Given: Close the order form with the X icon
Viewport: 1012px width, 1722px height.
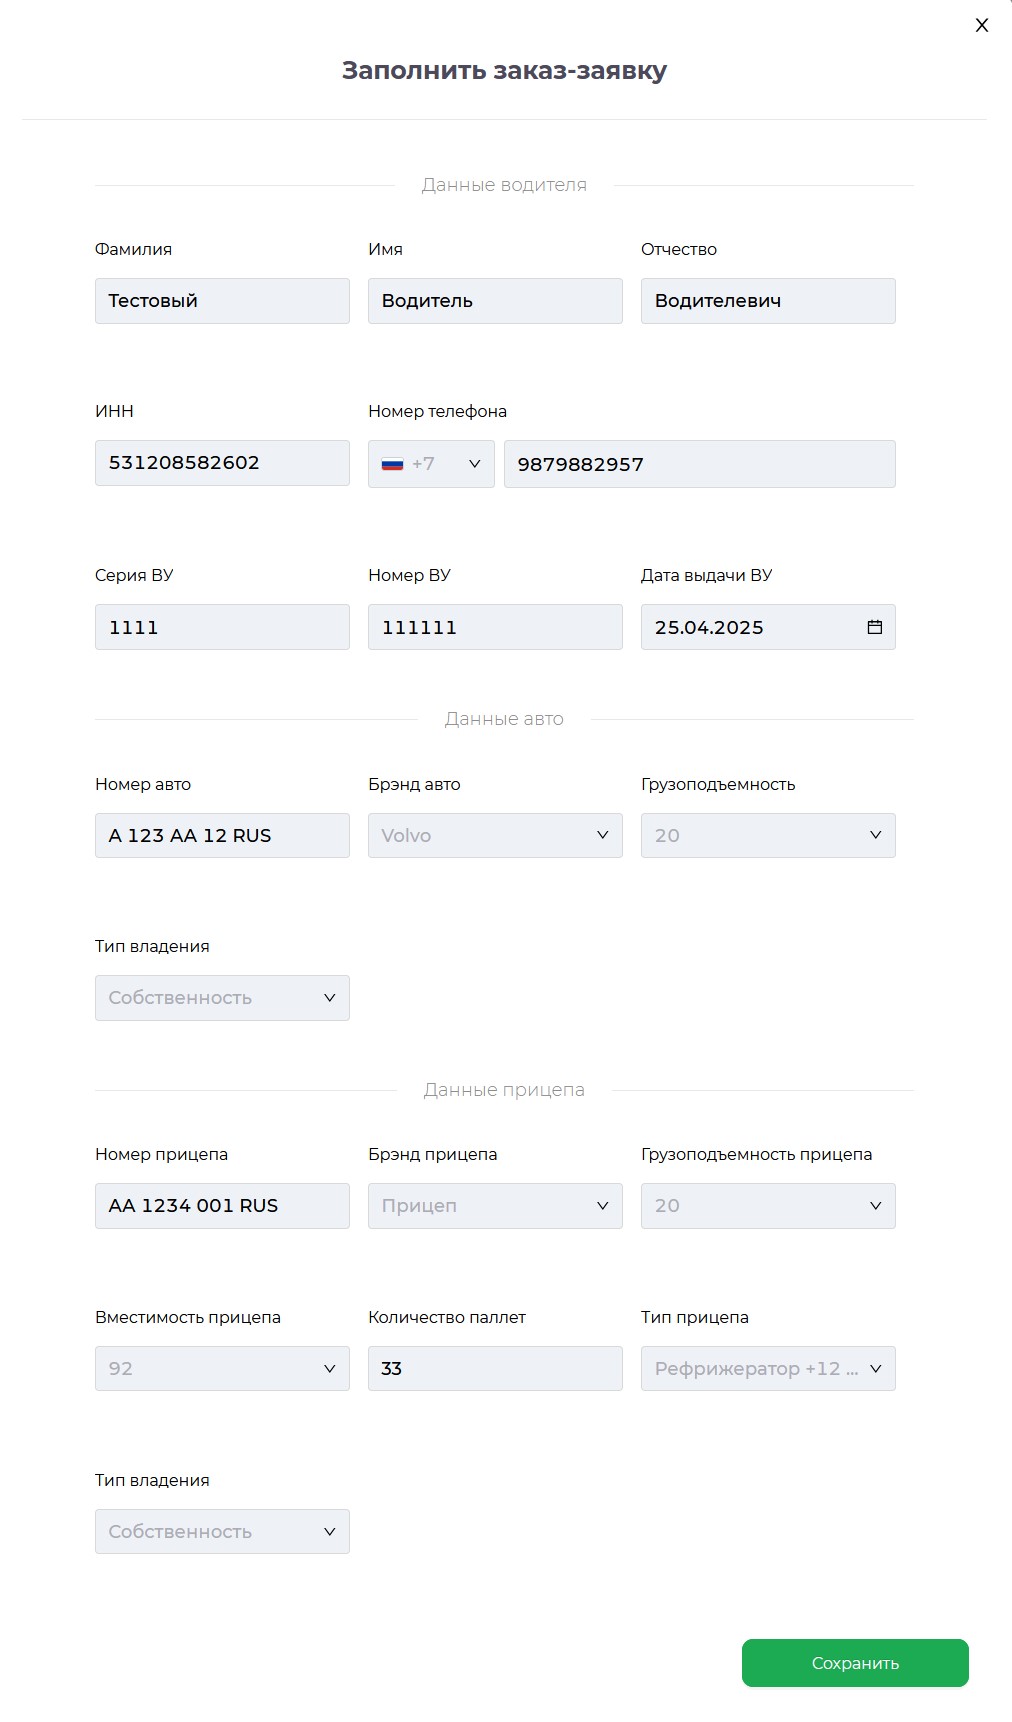Looking at the screenshot, I should coord(982,25).
